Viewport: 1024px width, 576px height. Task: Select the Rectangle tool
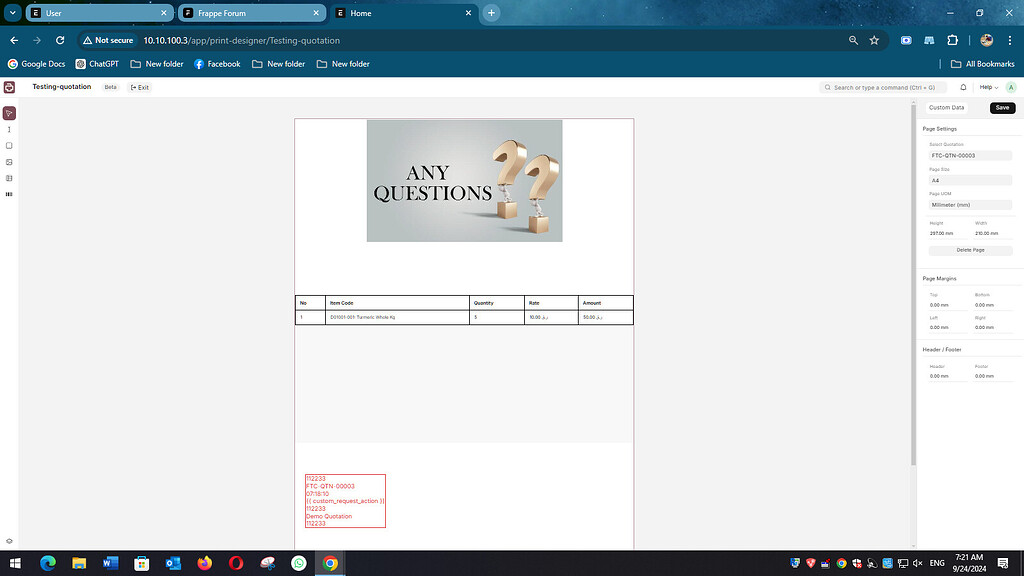pos(9,145)
